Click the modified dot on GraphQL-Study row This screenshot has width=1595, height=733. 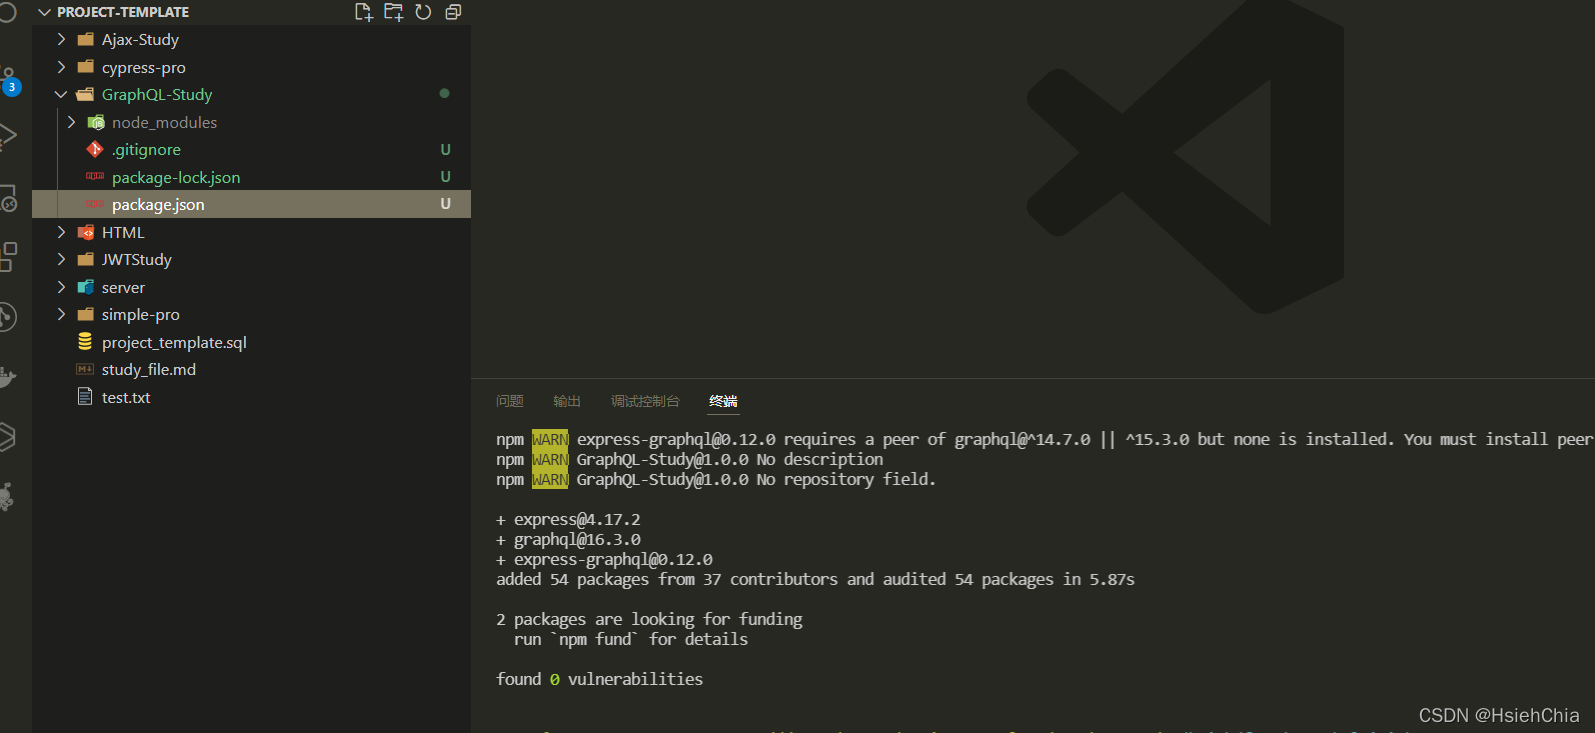point(445,94)
